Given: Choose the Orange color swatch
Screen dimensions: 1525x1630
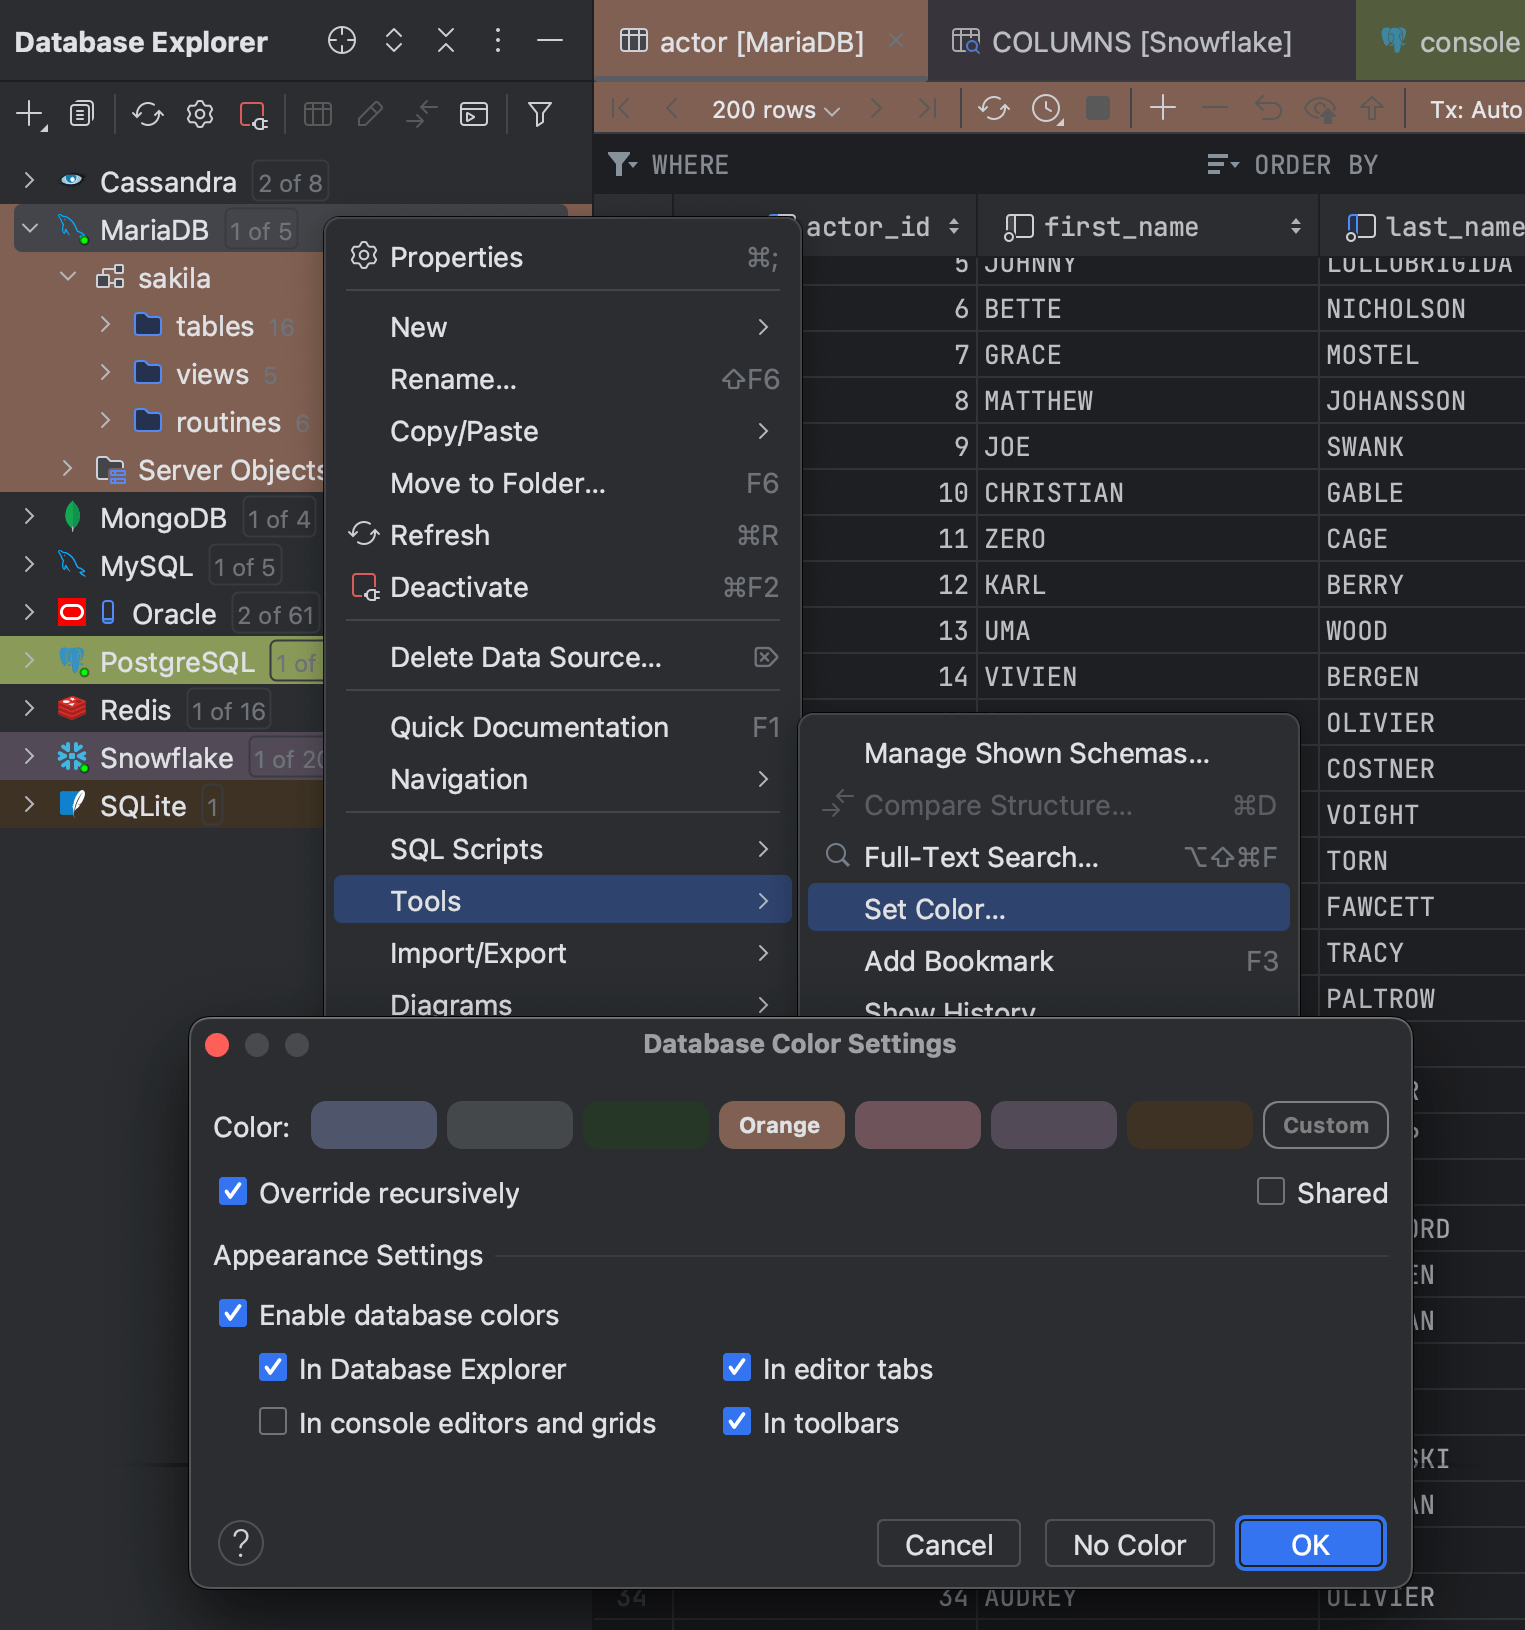Looking at the screenshot, I should (781, 1125).
